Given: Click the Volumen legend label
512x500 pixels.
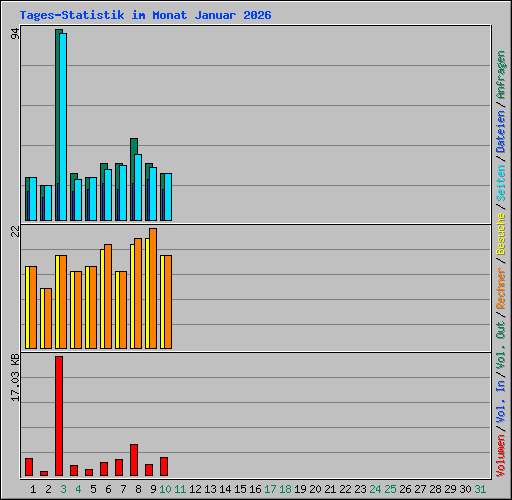Looking at the screenshot, I should (501, 455).
